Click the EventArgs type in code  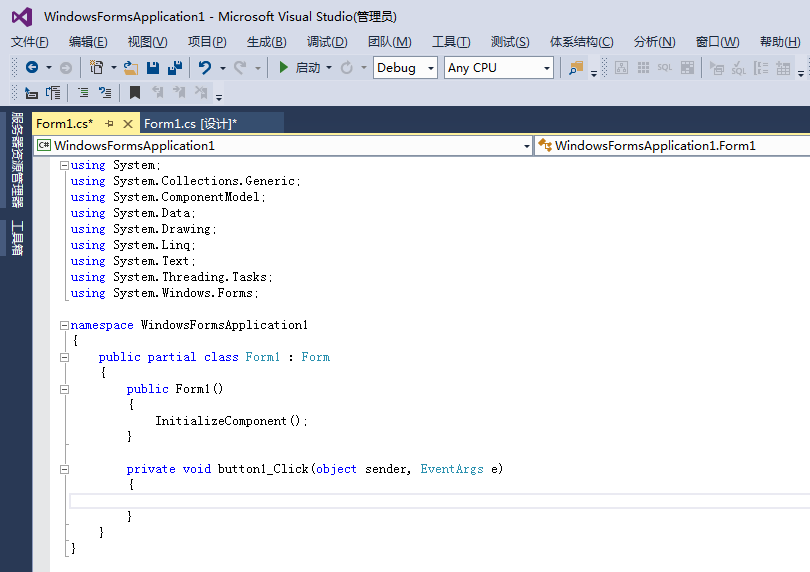pos(452,469)
